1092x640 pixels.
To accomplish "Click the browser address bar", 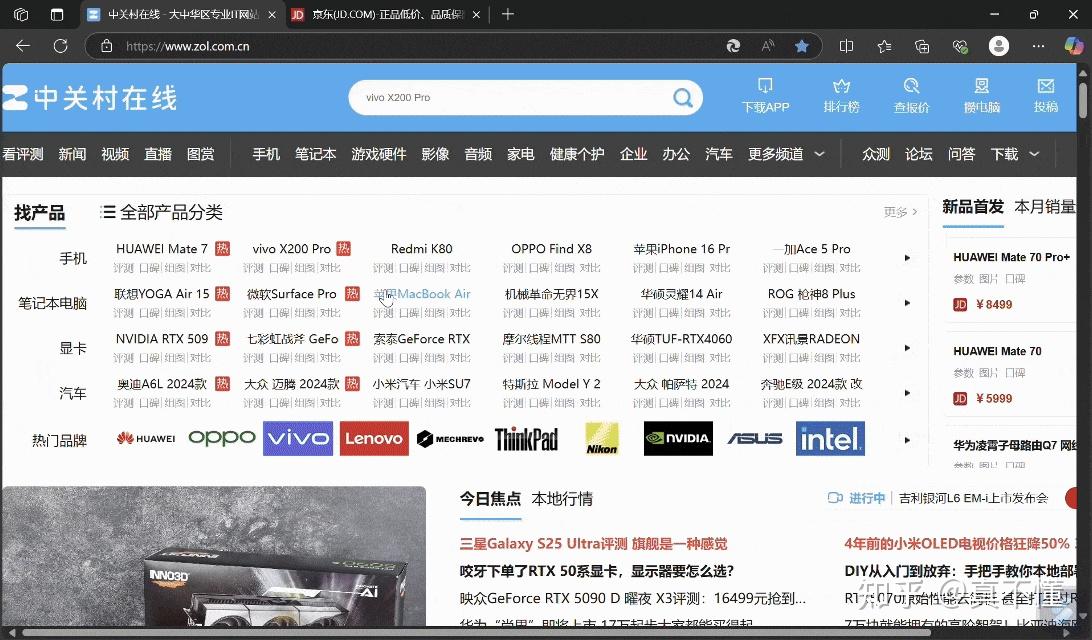I will [418, 46].
